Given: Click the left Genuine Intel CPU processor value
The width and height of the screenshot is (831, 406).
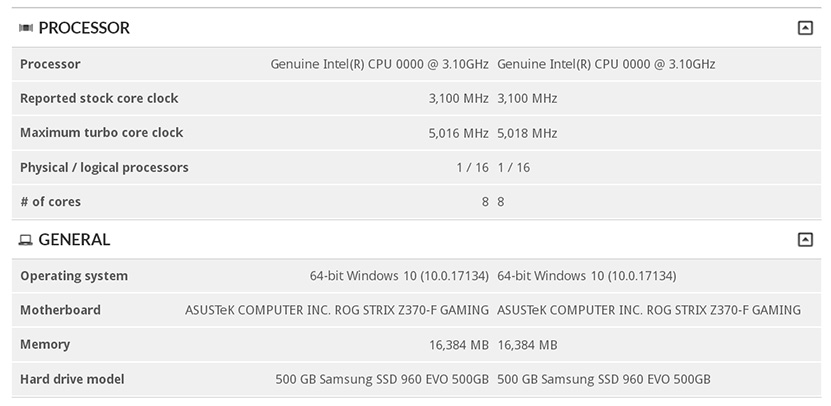Looking at the screenshot, I should click(379, 64).
